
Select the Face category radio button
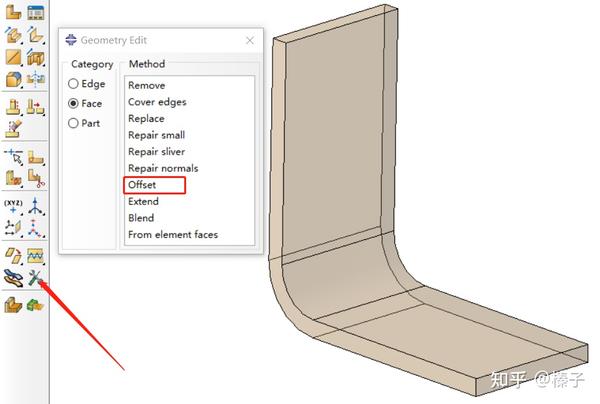(x=85, y=103)
